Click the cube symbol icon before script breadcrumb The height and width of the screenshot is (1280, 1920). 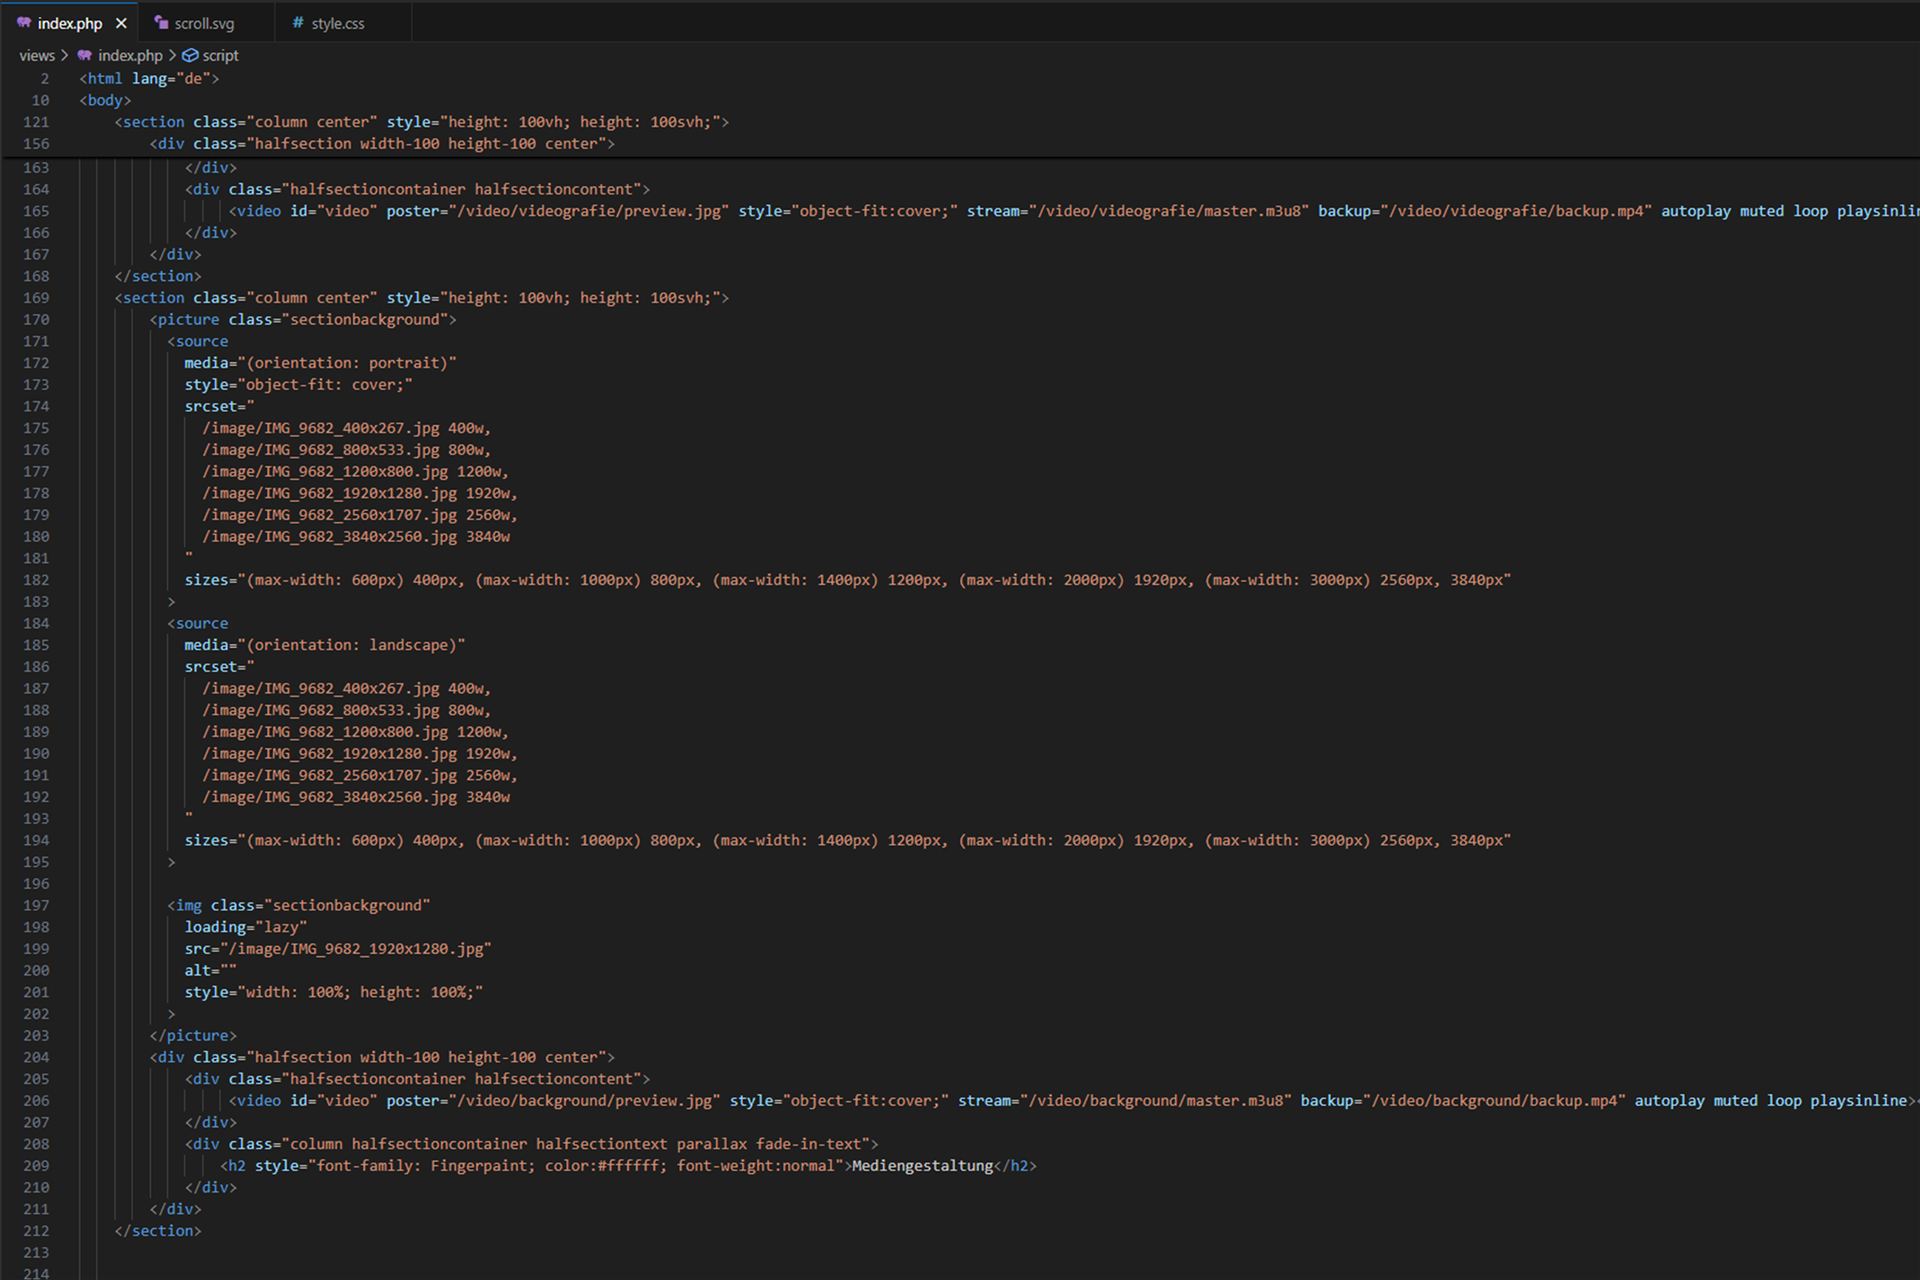[x=190, y=55]
